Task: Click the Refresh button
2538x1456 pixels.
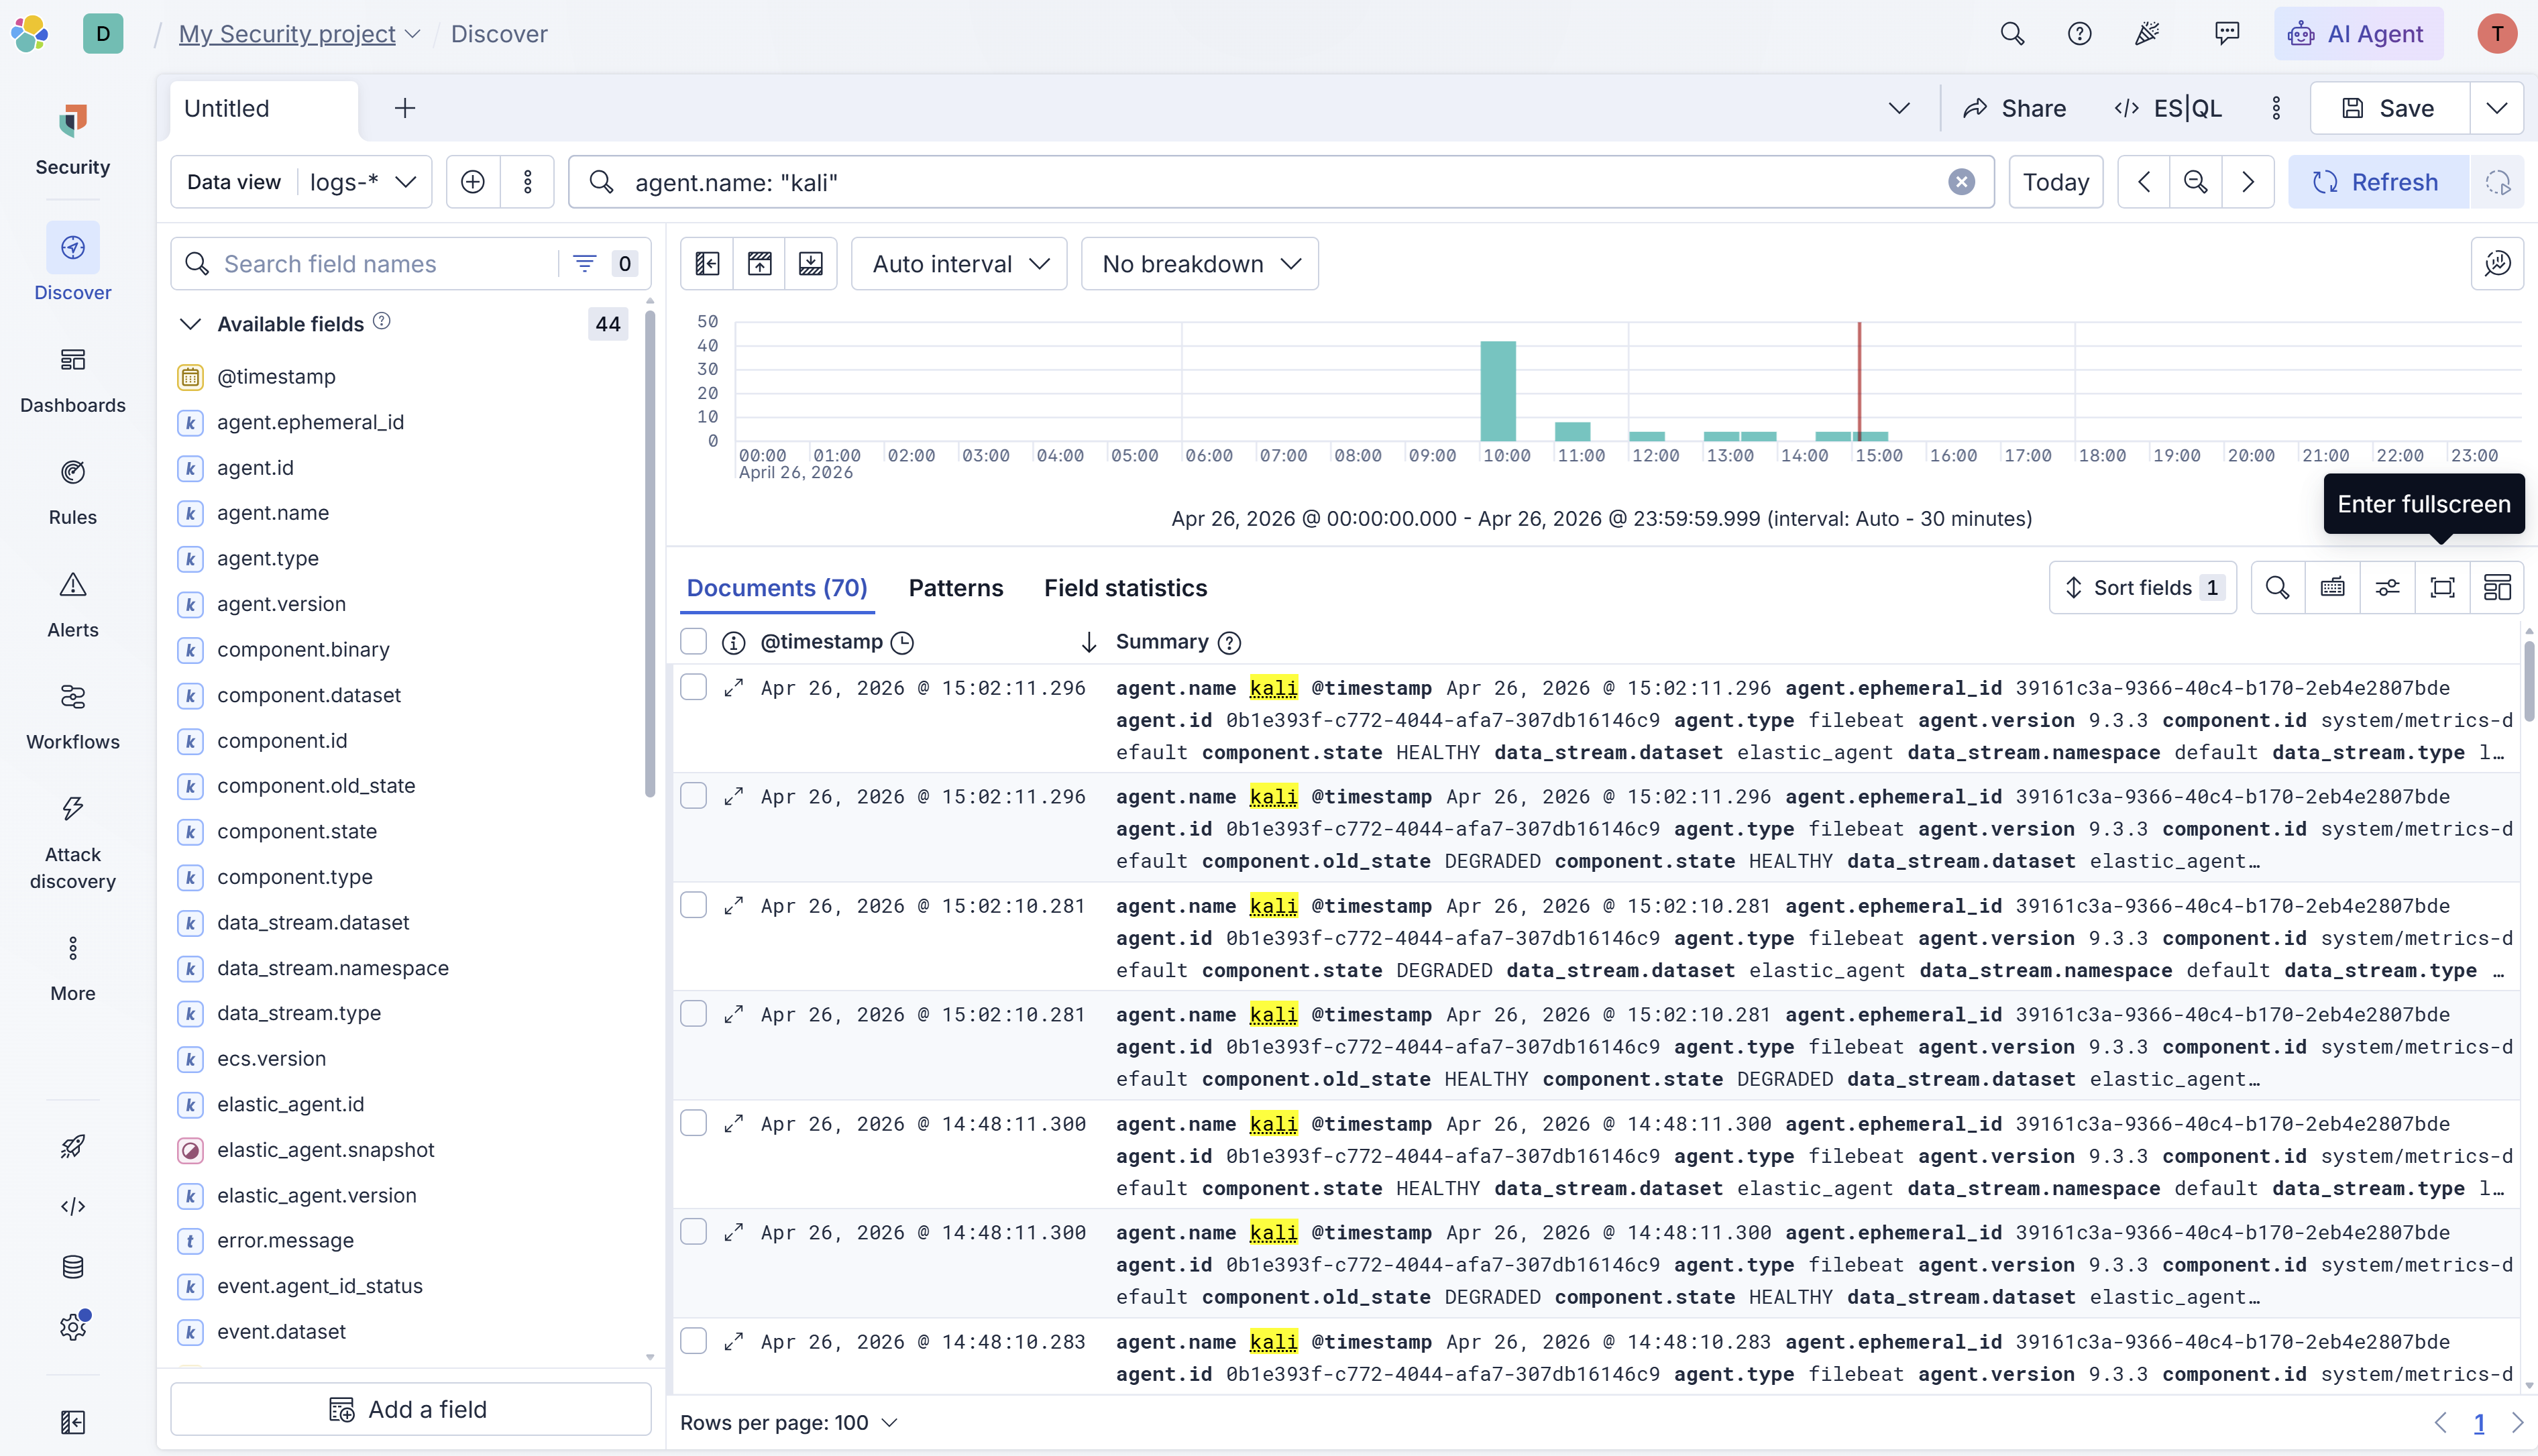Action: (2376, 182)
